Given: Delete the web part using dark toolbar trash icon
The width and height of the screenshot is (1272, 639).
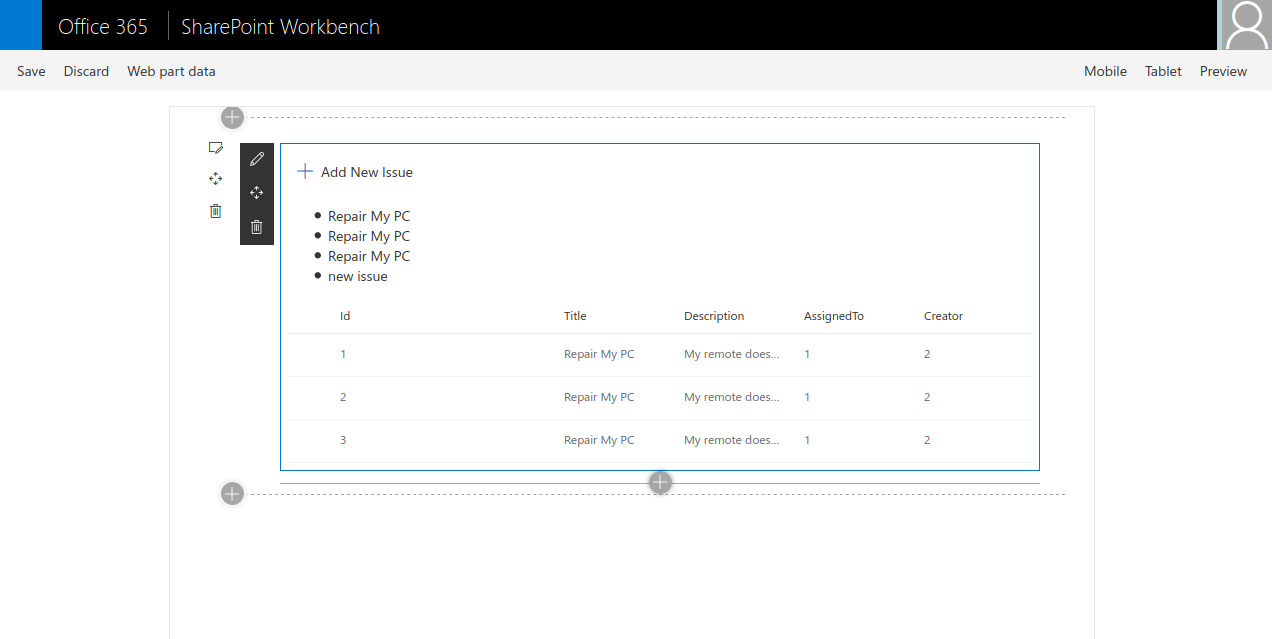Looking at the screenshot, I should [x=257, y=227].
